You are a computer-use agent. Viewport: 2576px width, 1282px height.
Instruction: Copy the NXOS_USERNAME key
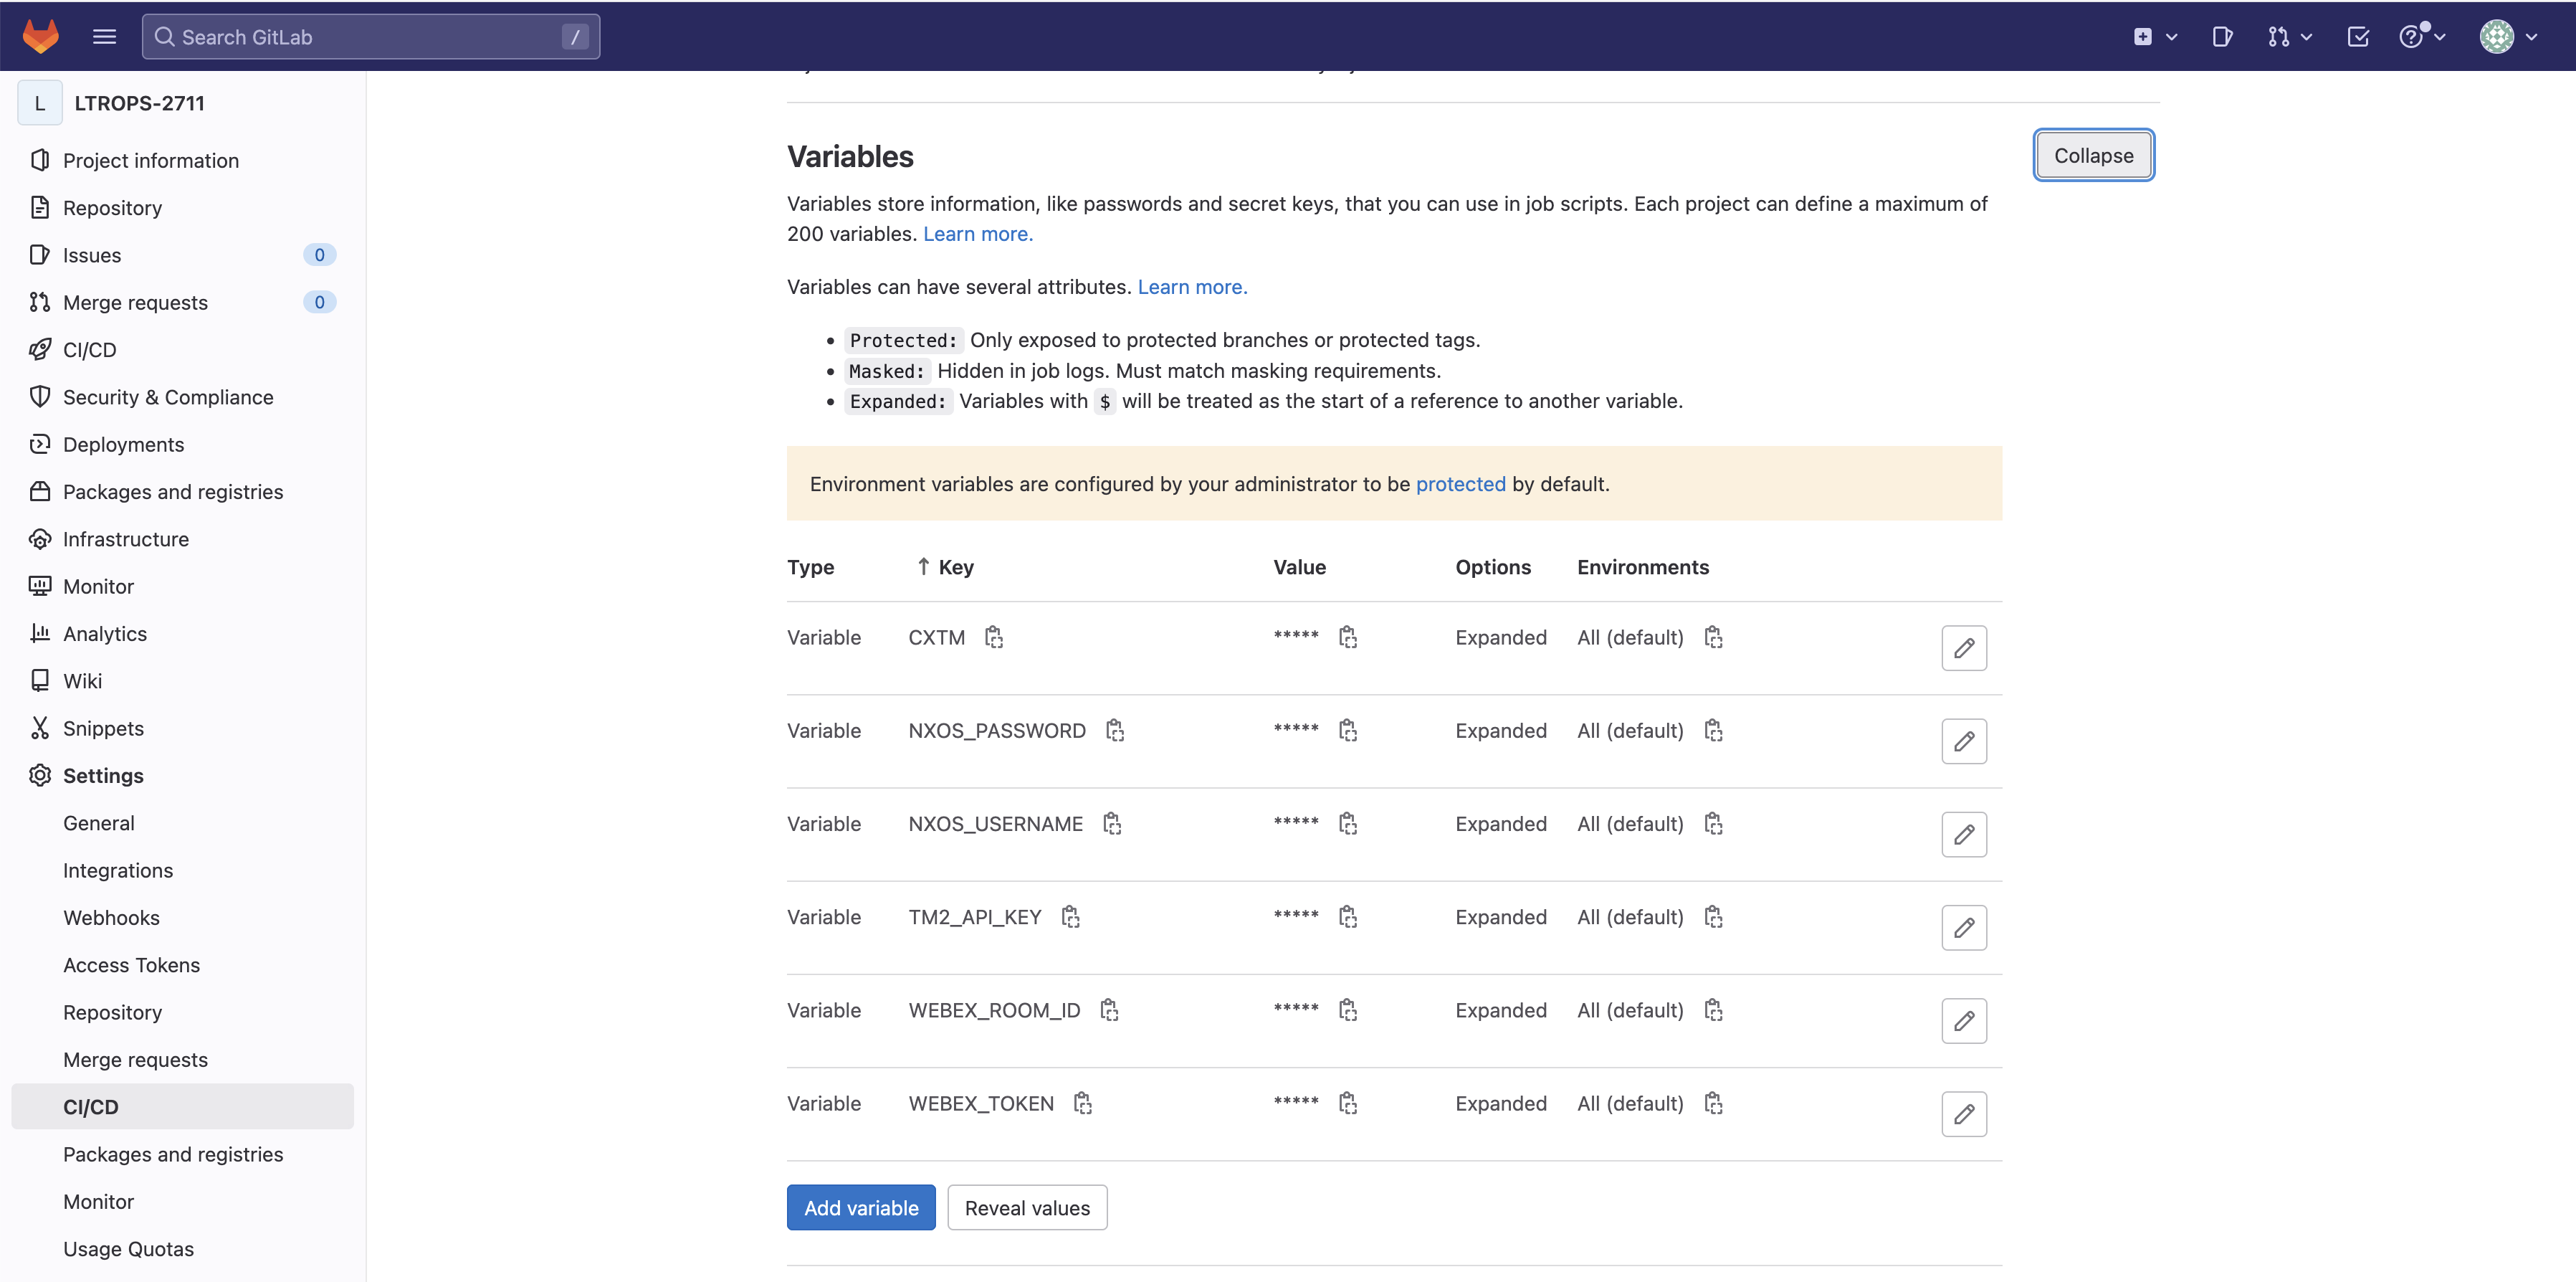click(1111, 824)
